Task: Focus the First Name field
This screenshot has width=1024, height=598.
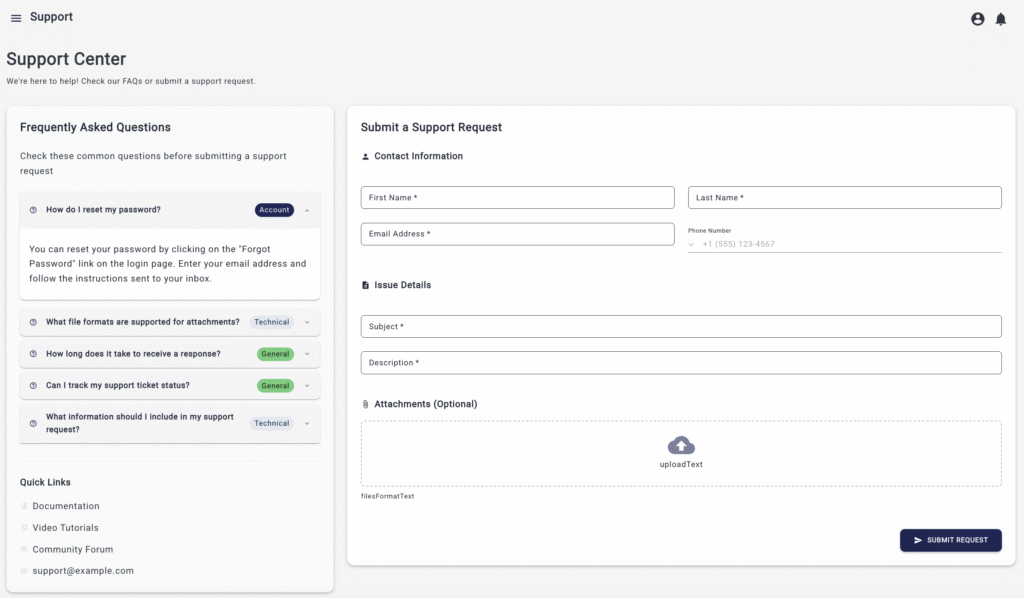Action: (x=517, y=198)
